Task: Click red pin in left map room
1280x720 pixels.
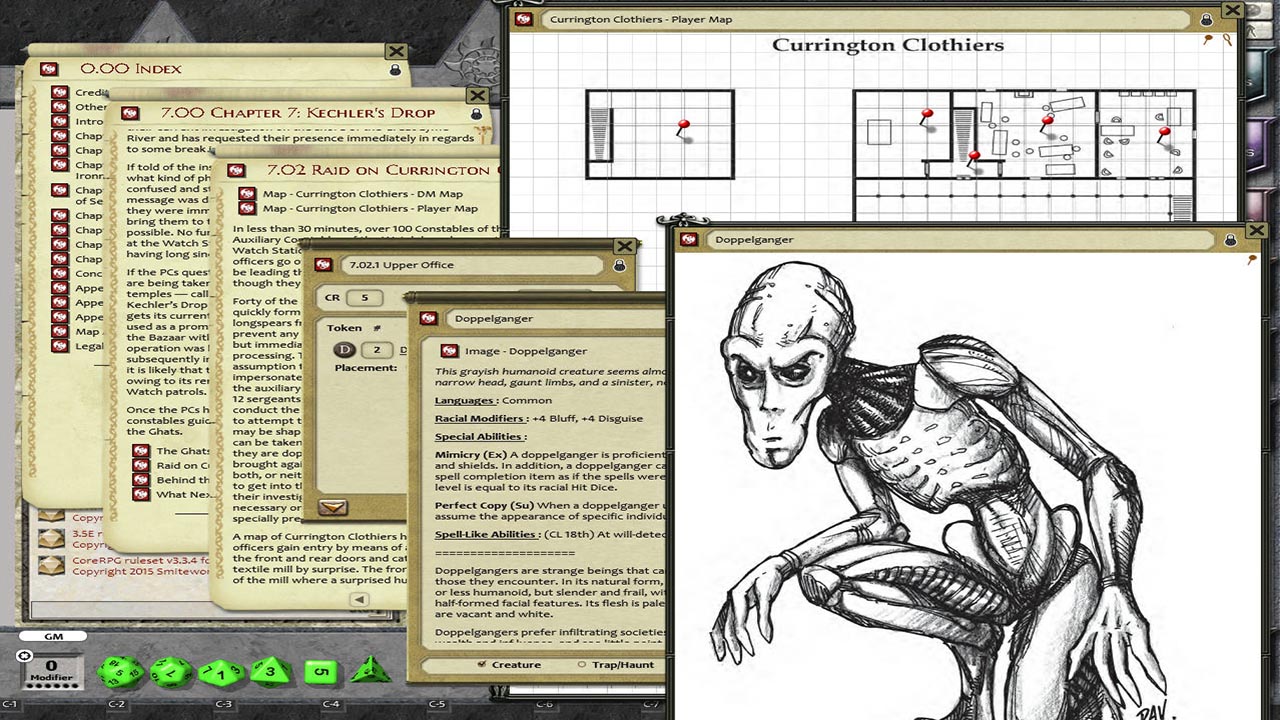Action: (684, 127)
